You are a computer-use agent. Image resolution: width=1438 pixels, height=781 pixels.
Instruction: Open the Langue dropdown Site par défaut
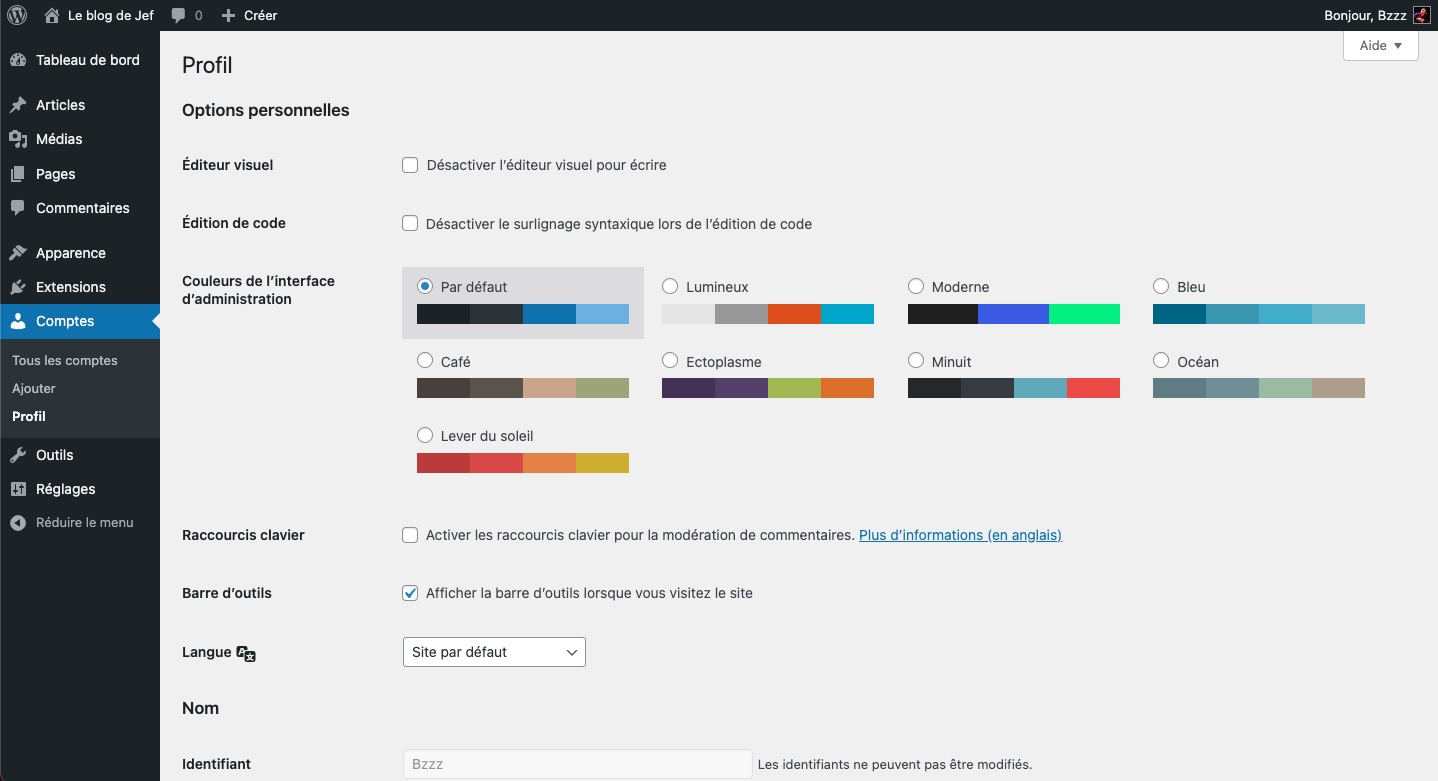[x=494, y=652]
